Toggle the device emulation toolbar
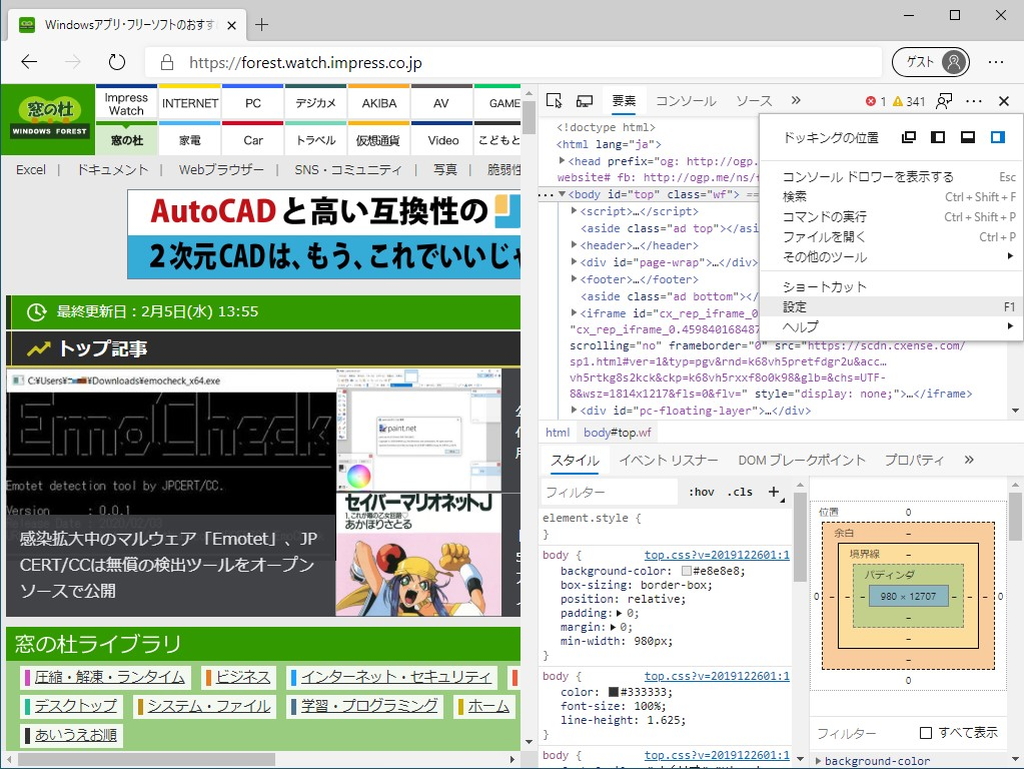 585,100
